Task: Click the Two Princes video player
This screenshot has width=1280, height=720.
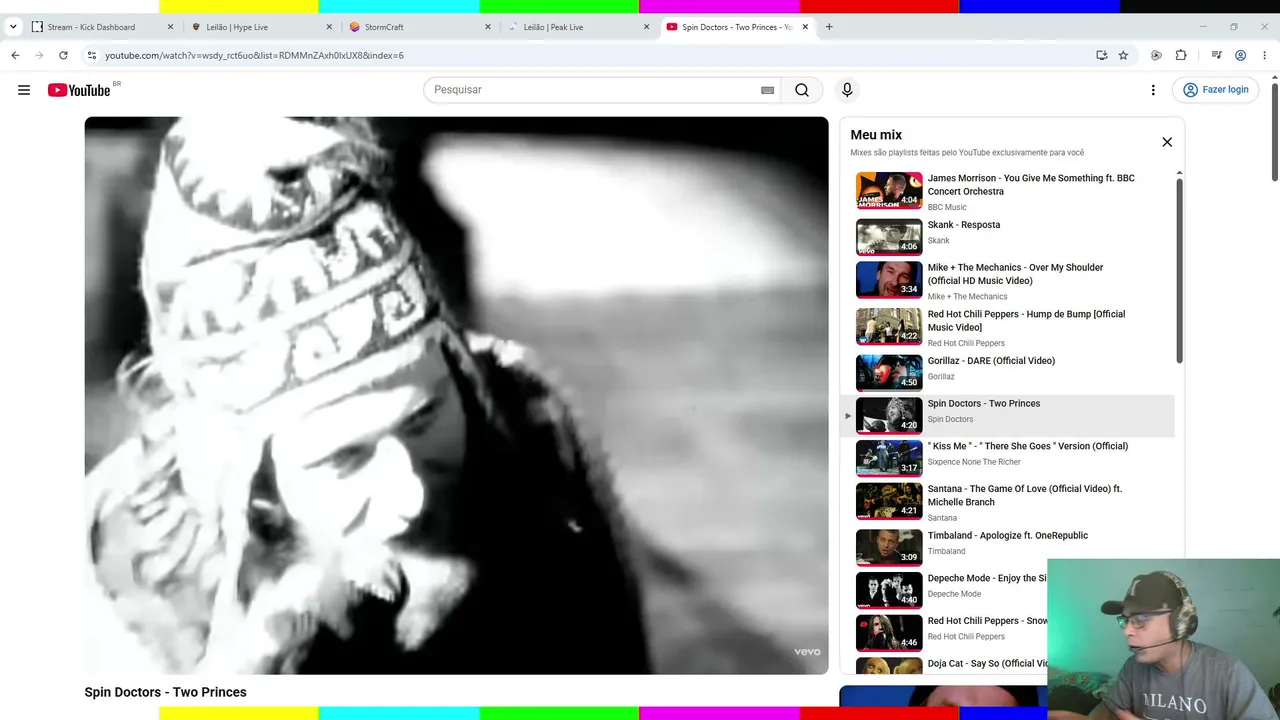Action: point(456,395)
